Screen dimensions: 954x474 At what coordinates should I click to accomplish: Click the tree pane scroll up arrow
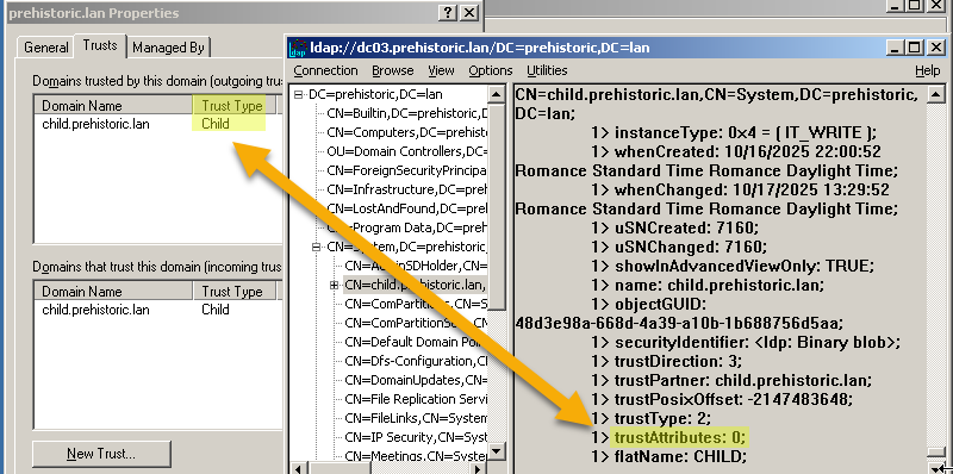(496, 94)
